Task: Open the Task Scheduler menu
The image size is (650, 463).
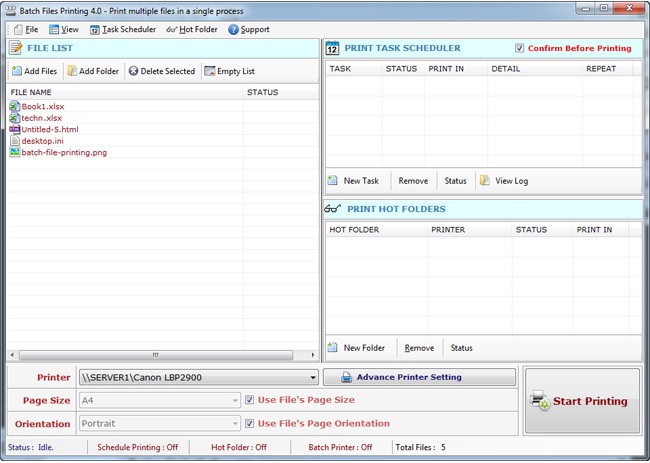Action: click(122, 30)
